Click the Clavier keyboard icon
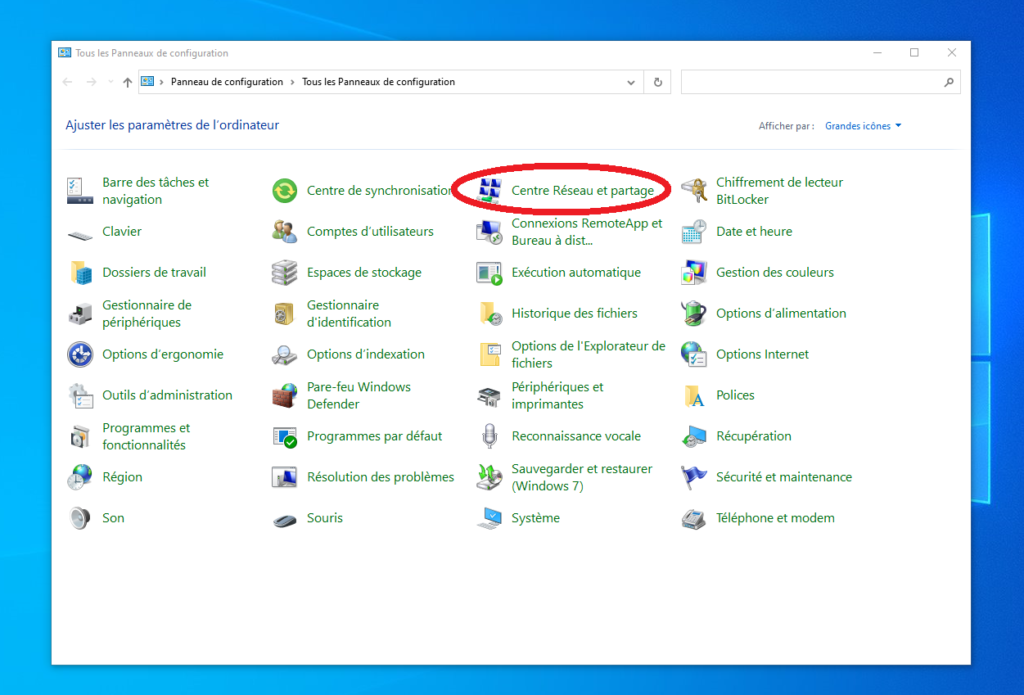The width and height of the screenshot is (1024, 695). point(80,235)
